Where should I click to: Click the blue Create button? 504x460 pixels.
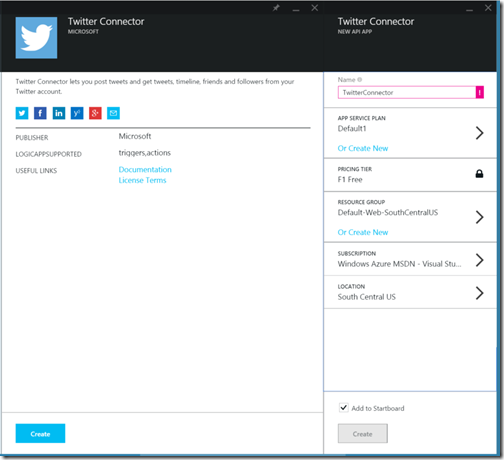coord(40,433)
